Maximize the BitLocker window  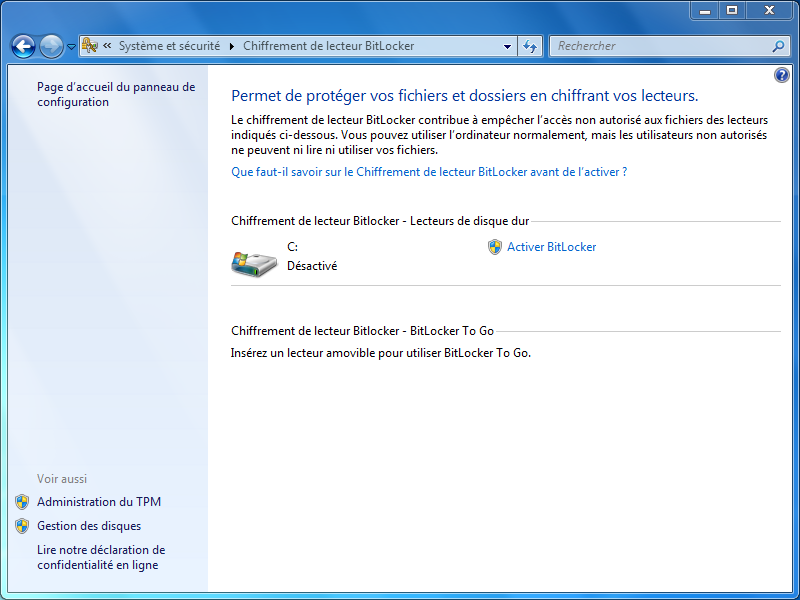[732, 10]
